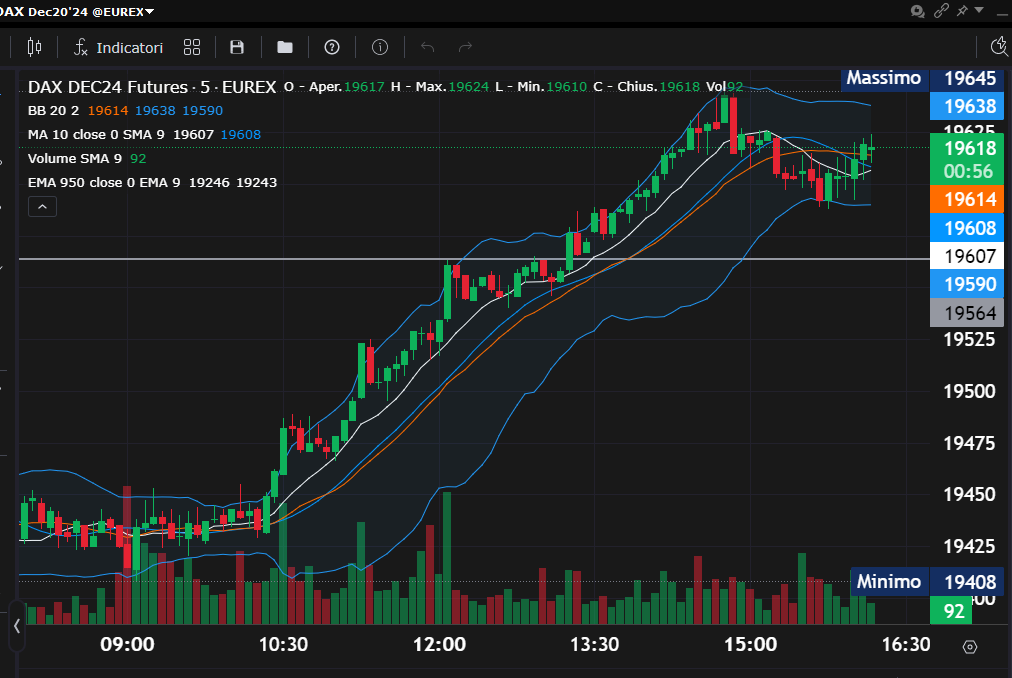Expand the left side panel arrow
Screen dimensions: 1012x678
click(x=17, y=626)
